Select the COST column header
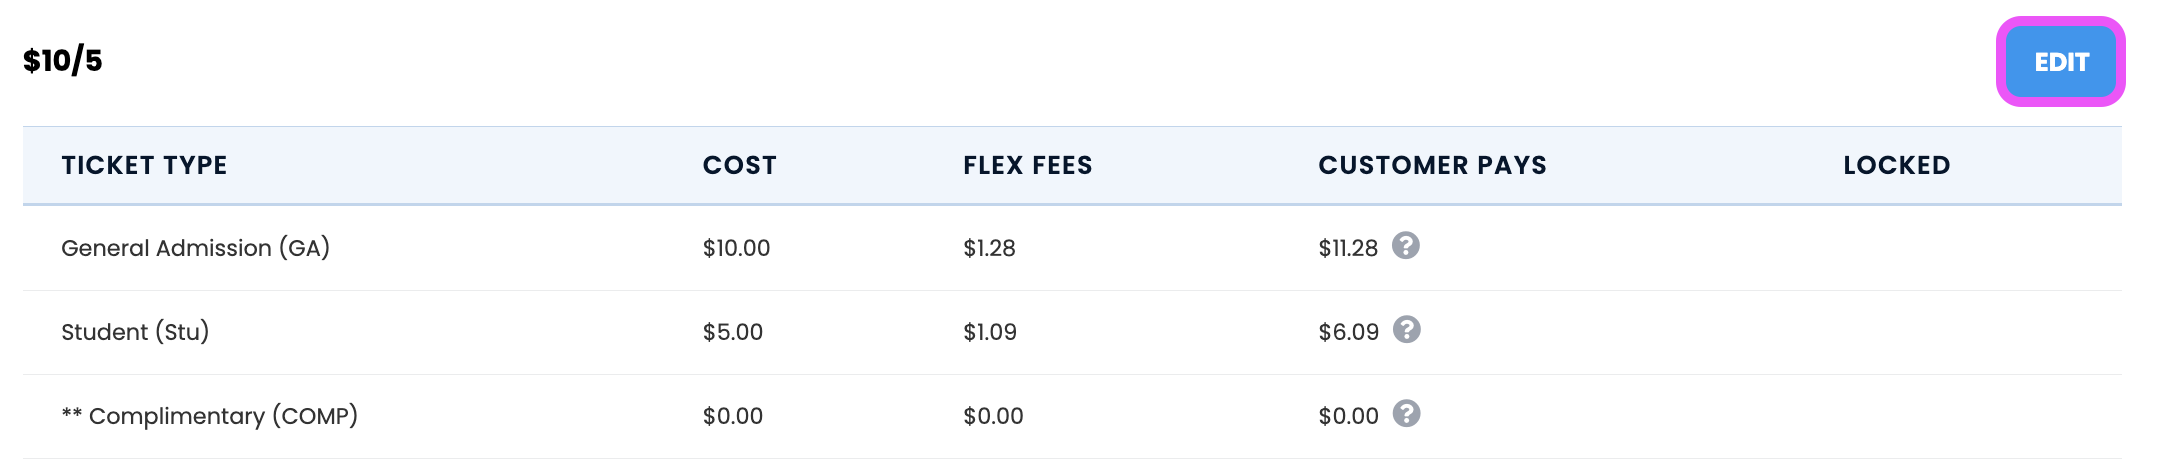 click(x=739, y=165)
